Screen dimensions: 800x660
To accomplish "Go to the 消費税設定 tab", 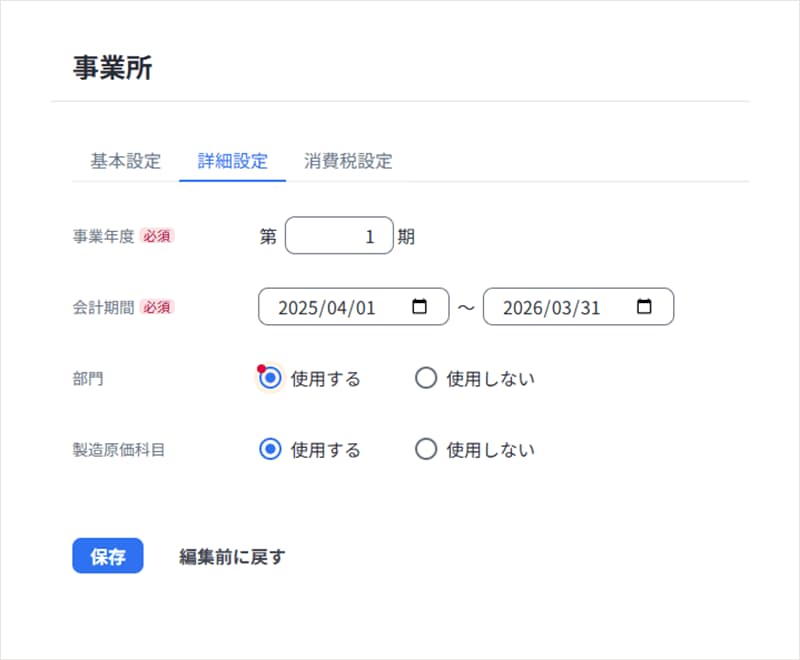I will 348,161.
